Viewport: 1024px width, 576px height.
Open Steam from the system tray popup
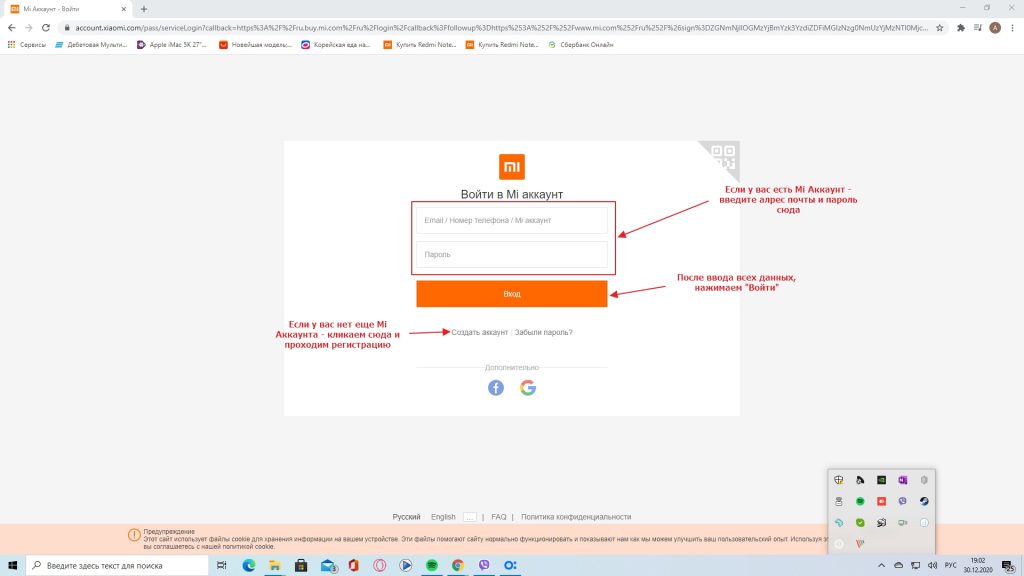click(924, 501)
